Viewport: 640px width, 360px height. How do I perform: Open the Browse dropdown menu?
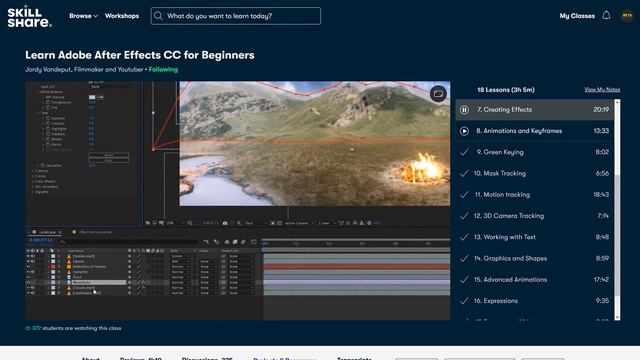(x=83, y=16)
